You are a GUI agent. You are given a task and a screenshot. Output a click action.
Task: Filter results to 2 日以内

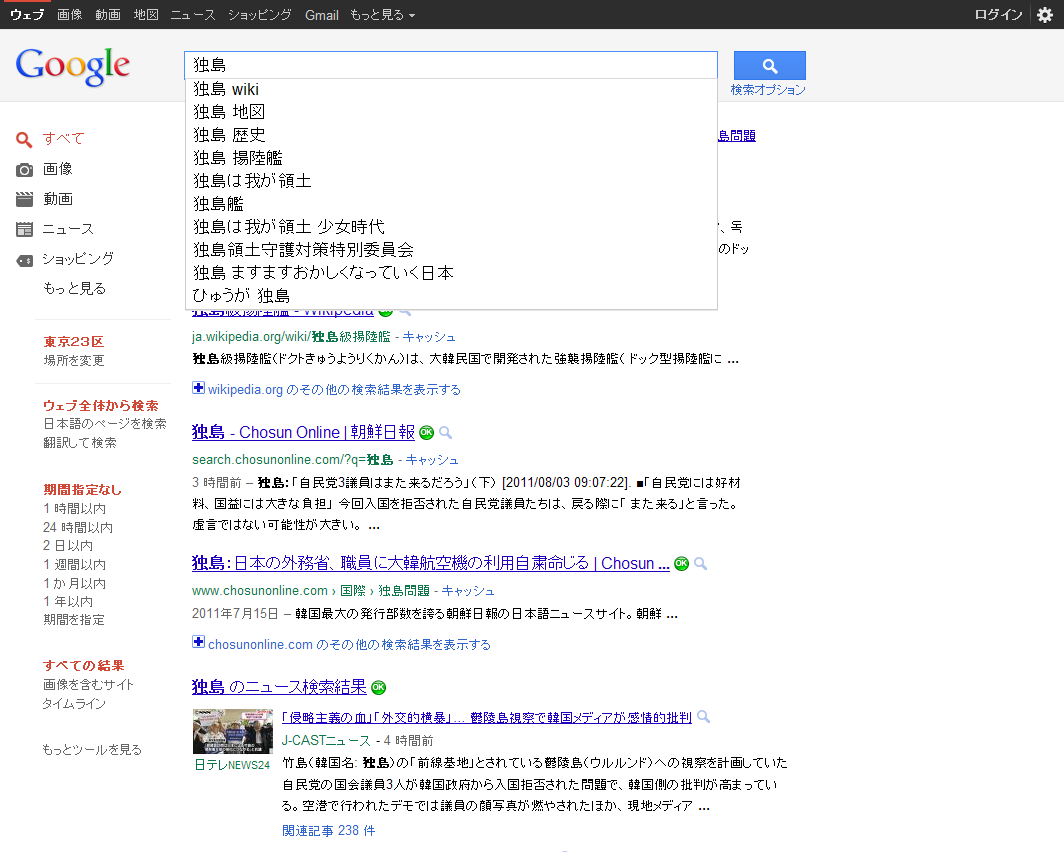coord(68,545)
